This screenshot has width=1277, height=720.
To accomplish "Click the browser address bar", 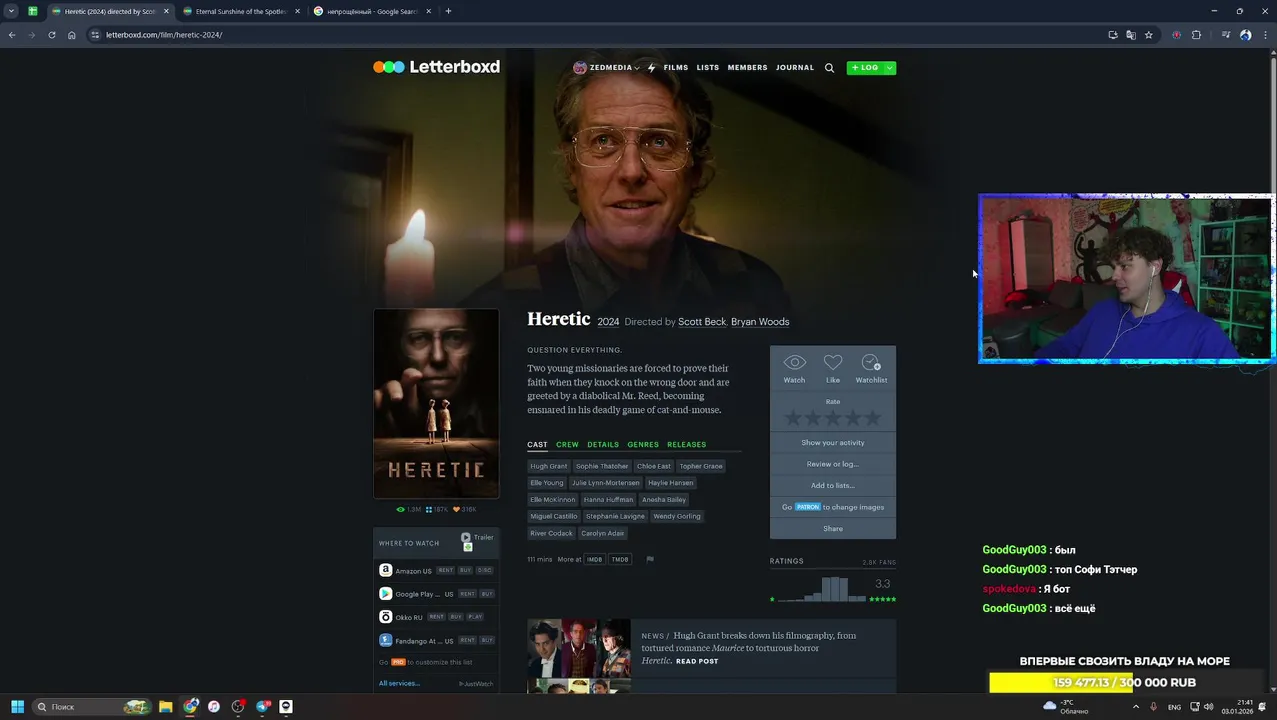I will point(600,35).
